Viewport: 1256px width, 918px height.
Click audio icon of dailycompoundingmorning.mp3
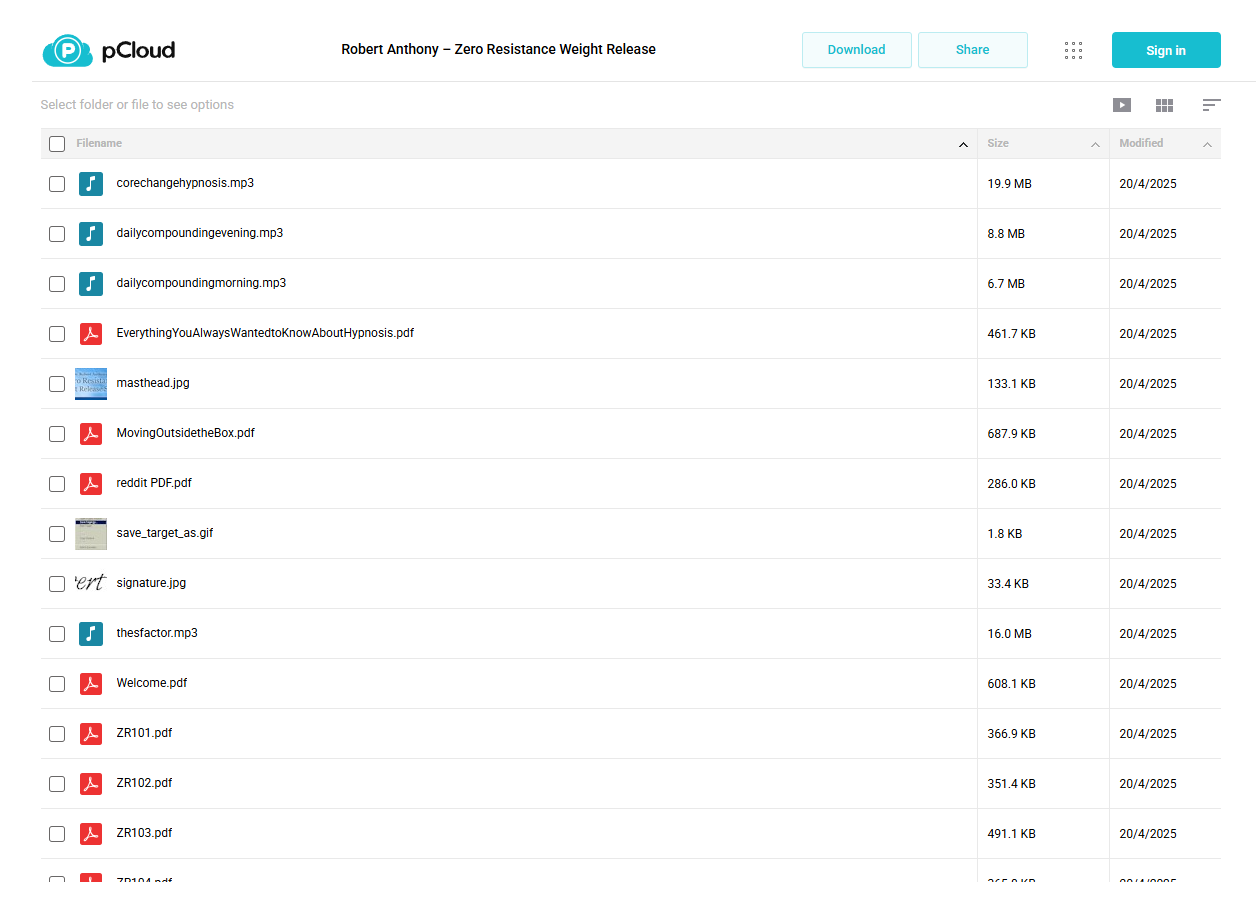click(91, 284)
